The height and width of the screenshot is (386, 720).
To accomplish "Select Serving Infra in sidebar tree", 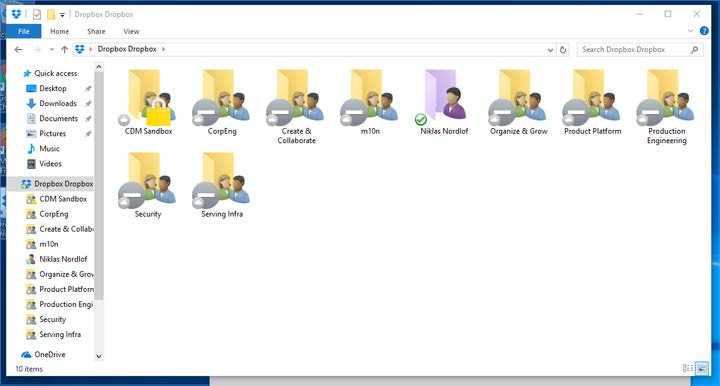I will point(60,335).
